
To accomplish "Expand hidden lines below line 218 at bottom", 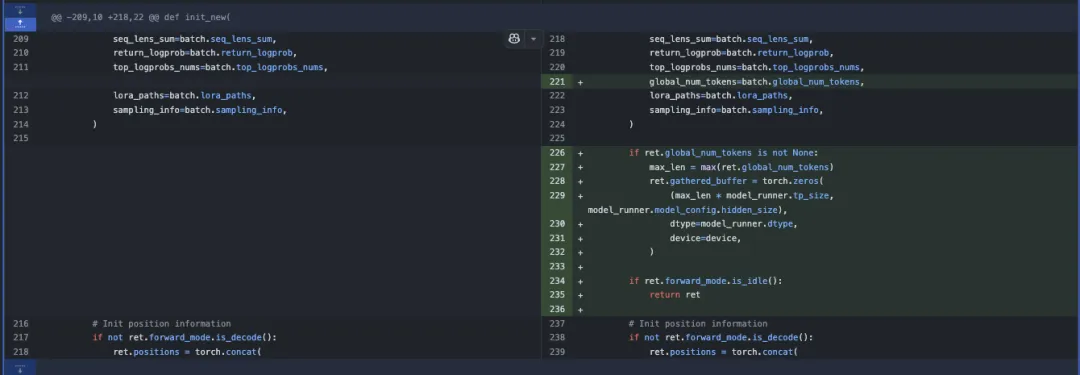I will click(x=20, y=367).
